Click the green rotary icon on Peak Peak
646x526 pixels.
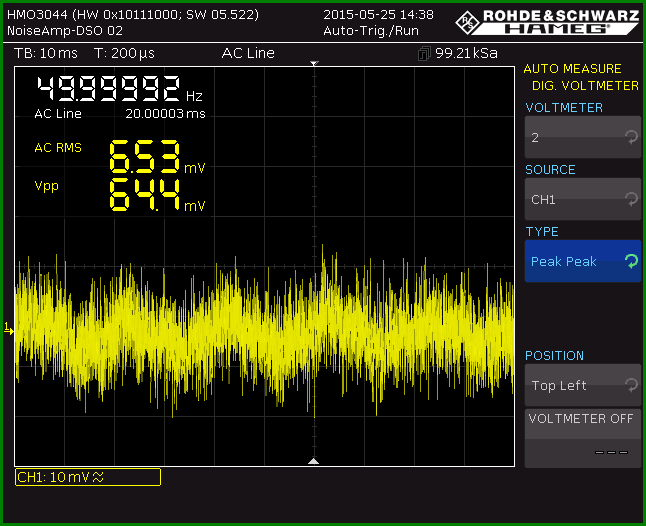(631, 261)
